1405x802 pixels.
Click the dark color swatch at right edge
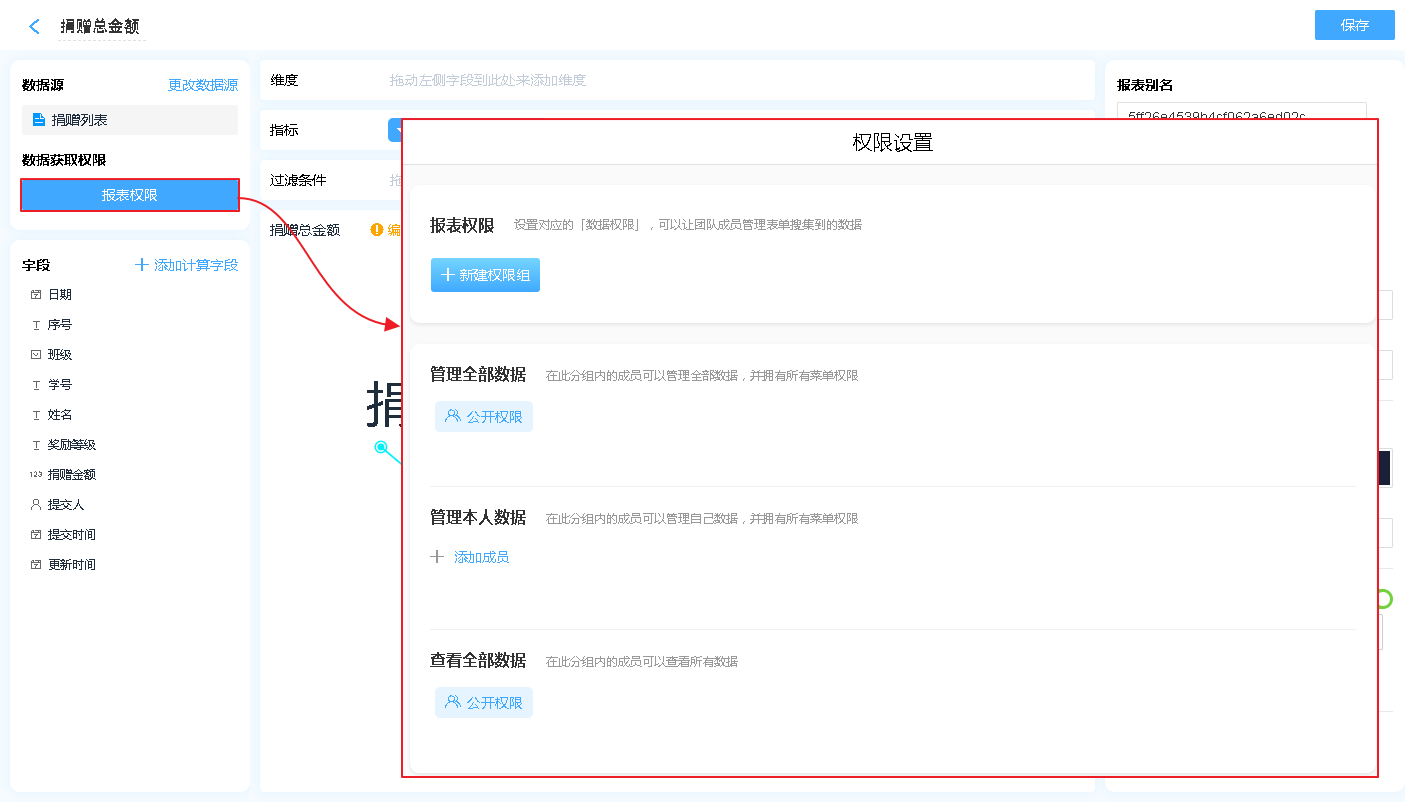(1385, 468)
